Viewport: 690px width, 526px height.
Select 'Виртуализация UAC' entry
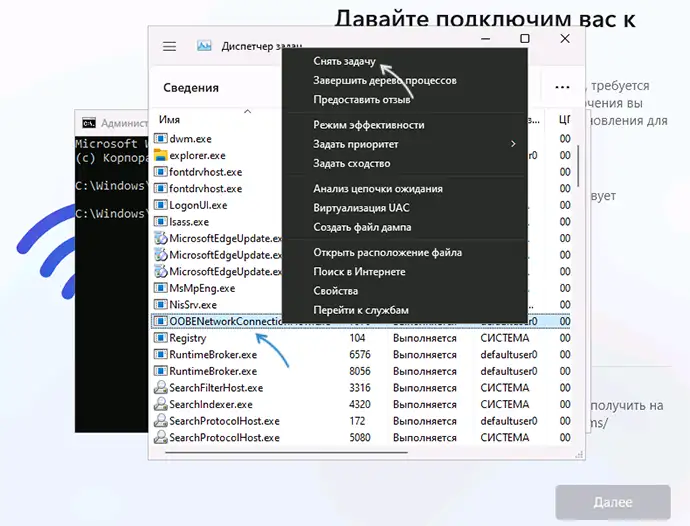[x=361, y=208]
